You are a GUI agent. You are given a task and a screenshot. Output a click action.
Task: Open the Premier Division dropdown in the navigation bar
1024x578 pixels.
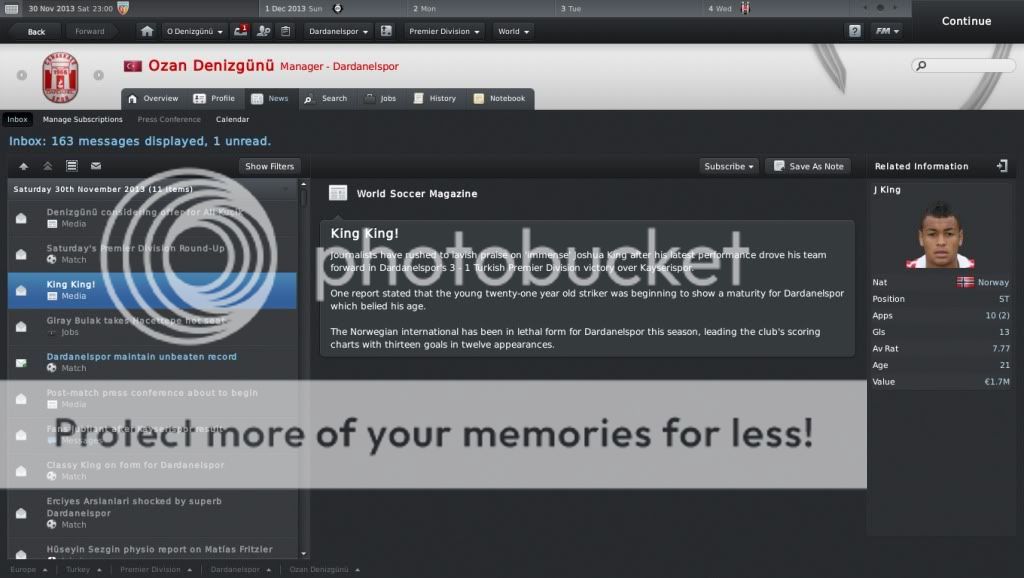click(444, 31)
